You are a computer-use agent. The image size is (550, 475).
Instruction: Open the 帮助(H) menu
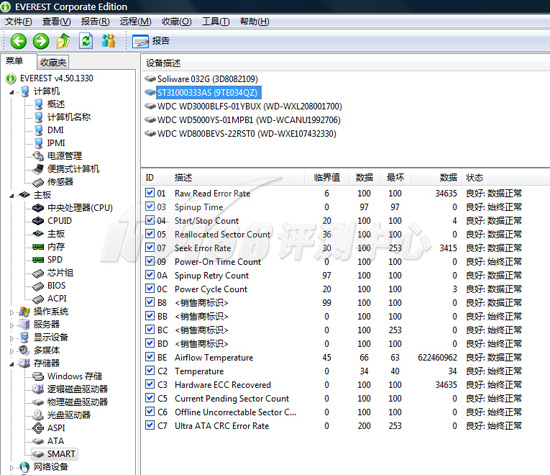(x=255, y=22)
